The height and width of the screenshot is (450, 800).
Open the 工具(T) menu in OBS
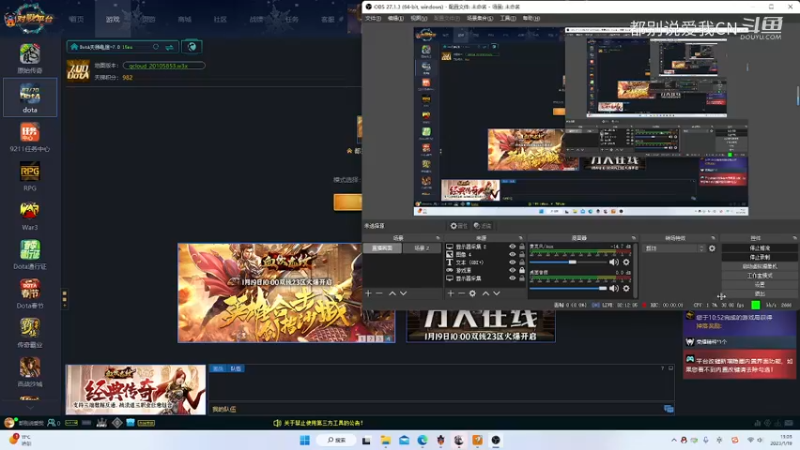(x=508, y=18)
